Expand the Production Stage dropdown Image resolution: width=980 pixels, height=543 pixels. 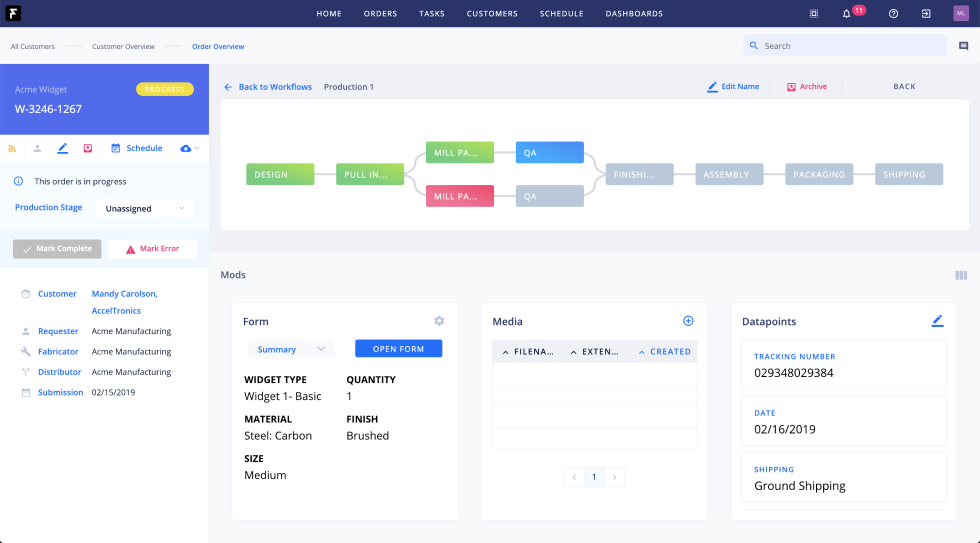(x=144, y=208)
